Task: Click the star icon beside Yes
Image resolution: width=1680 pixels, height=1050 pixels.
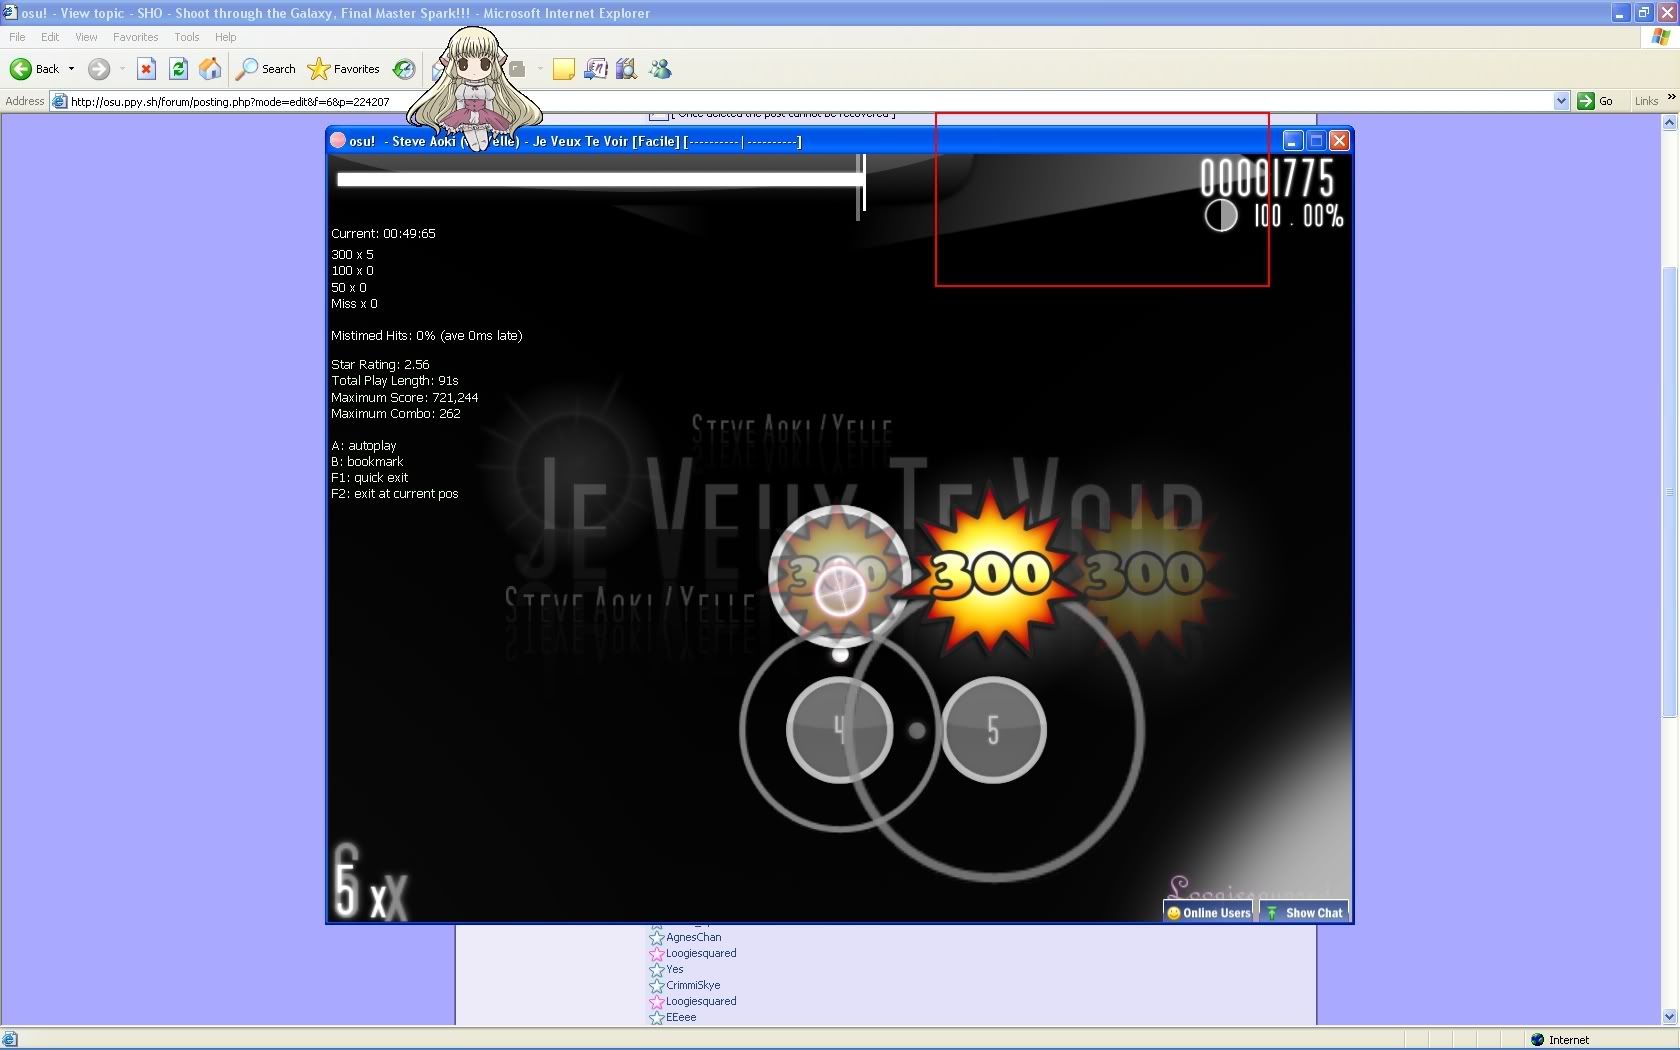Action: click(657, 969)
